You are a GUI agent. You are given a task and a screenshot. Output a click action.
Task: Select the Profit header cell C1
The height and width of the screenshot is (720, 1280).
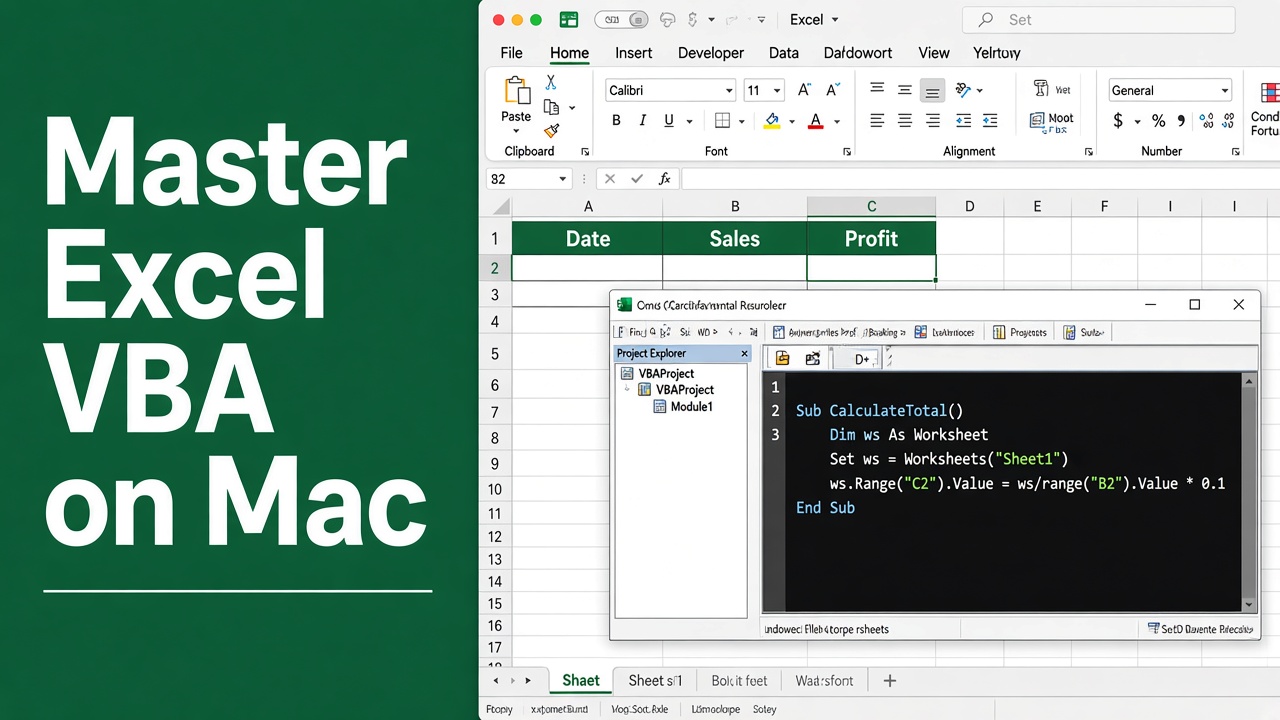point(871,238)
